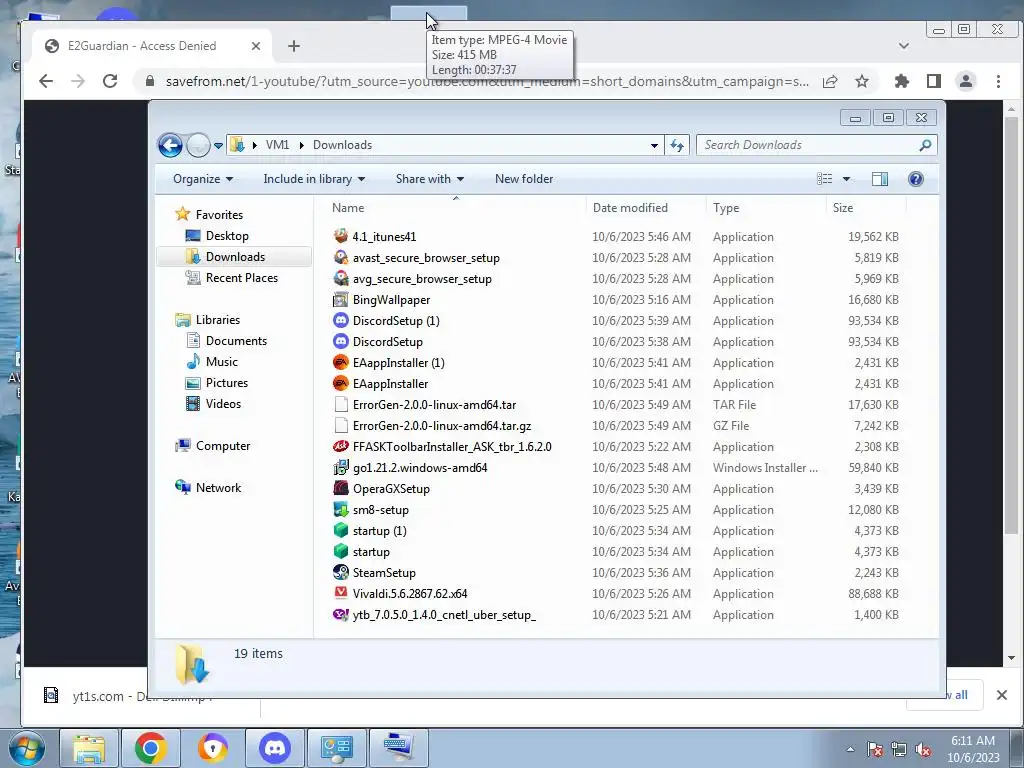Select the startup (1) file icon

[x=340, y=530]
